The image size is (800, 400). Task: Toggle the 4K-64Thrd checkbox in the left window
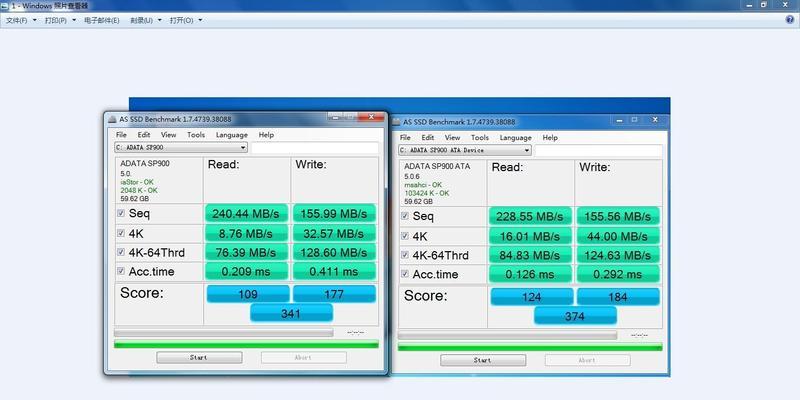[121, 252]
